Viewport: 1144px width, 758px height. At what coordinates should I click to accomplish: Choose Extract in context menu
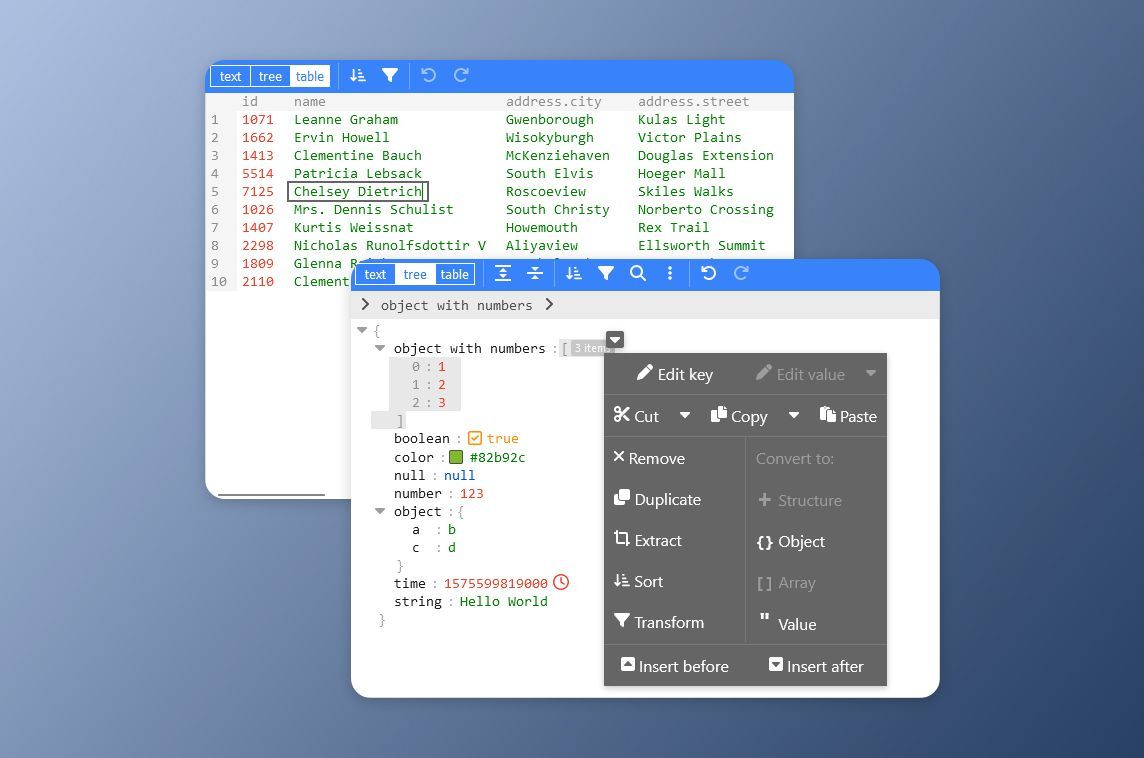tap(648, 540)
